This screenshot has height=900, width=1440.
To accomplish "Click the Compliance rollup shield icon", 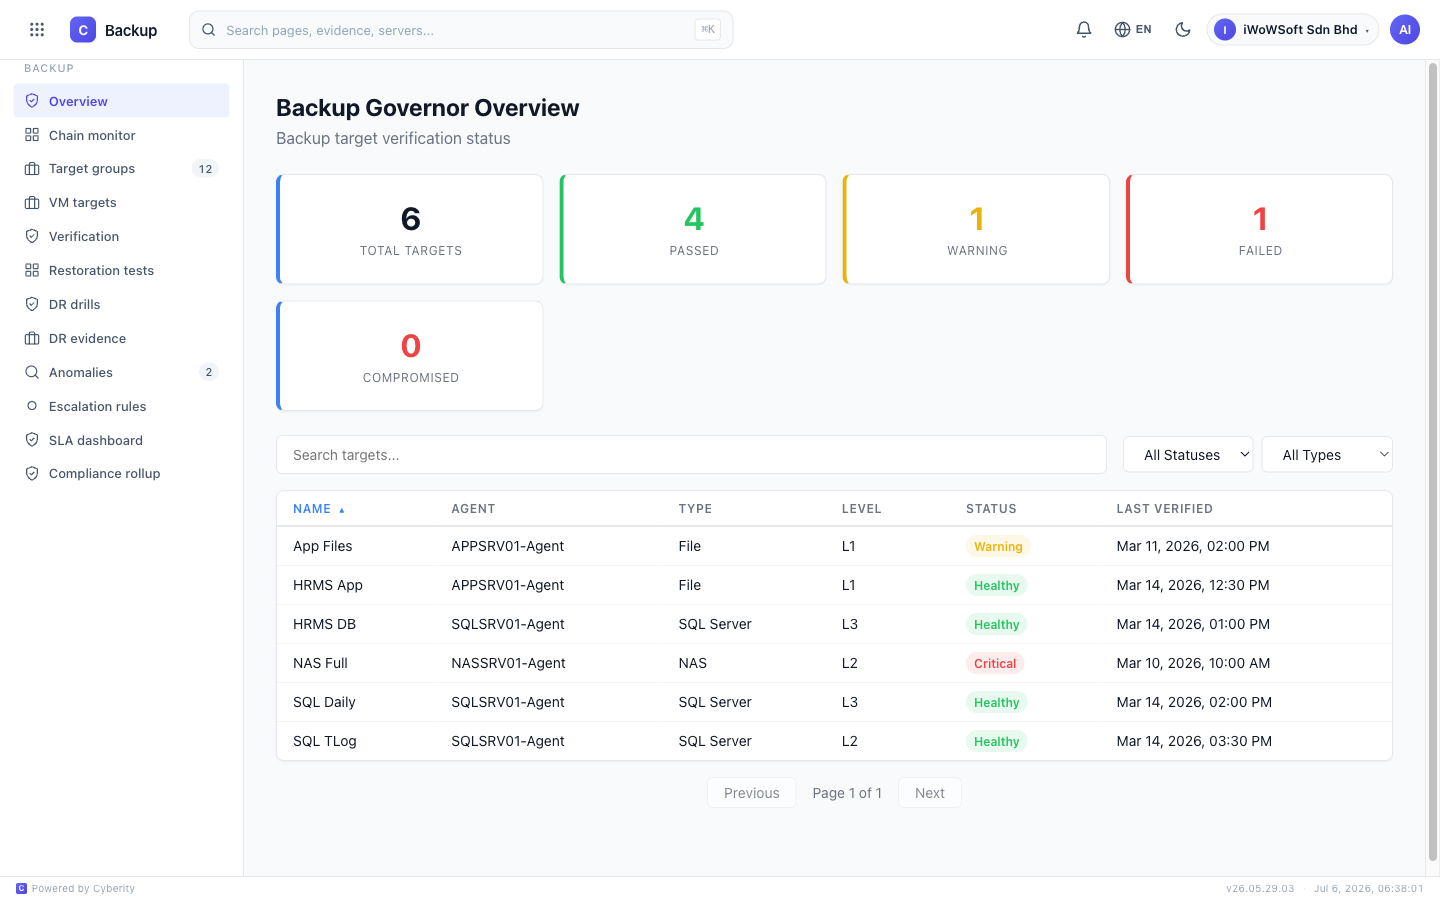I will click(32, 474).
